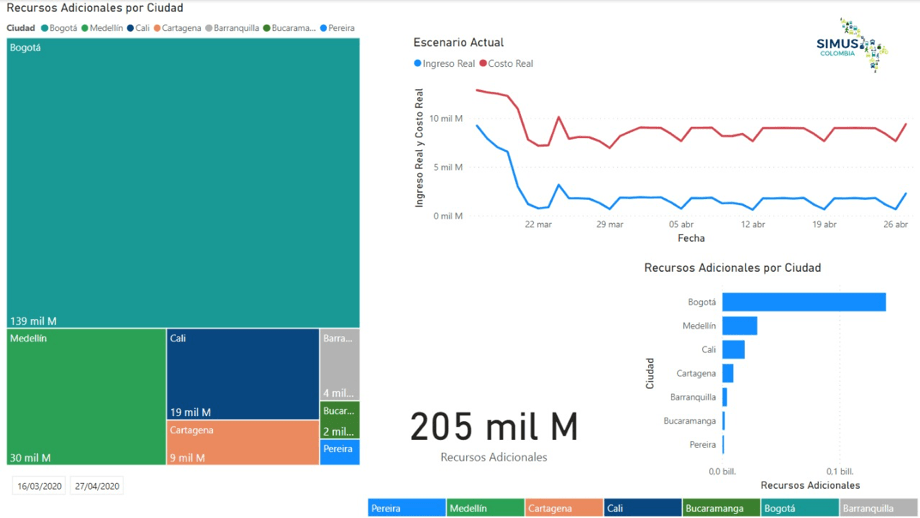The image size is (920, 518).
Task: Toggle the Costo Real legend item
Action: (x=507, y=64)
